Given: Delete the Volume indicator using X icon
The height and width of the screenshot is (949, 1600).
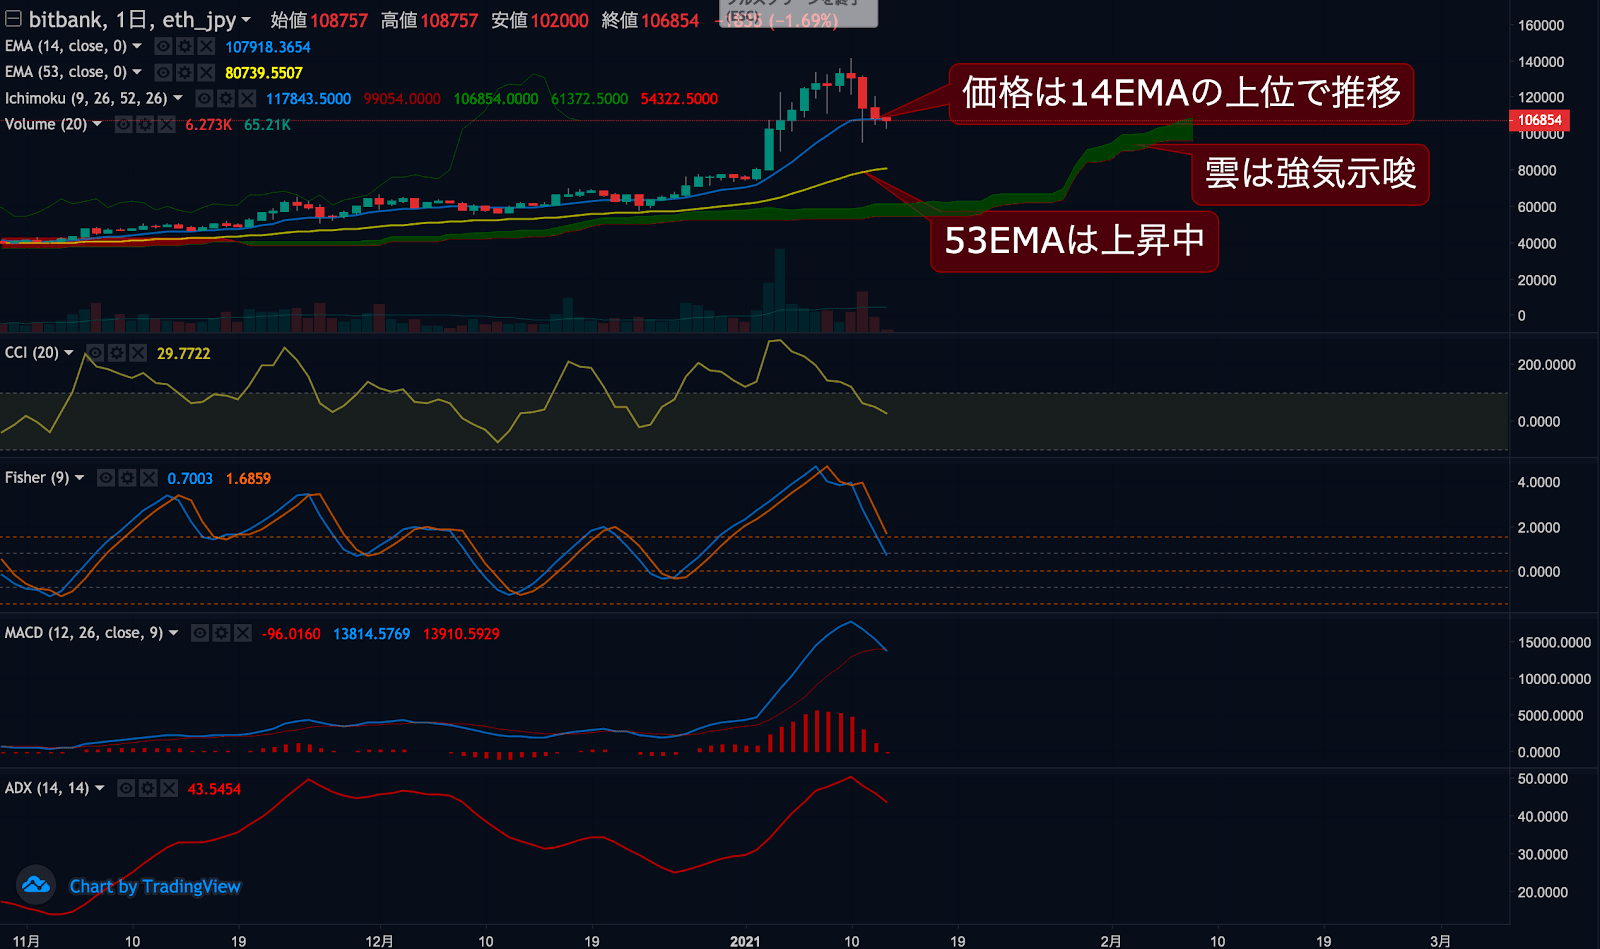Looking at the screenshot, I should 167,124.
